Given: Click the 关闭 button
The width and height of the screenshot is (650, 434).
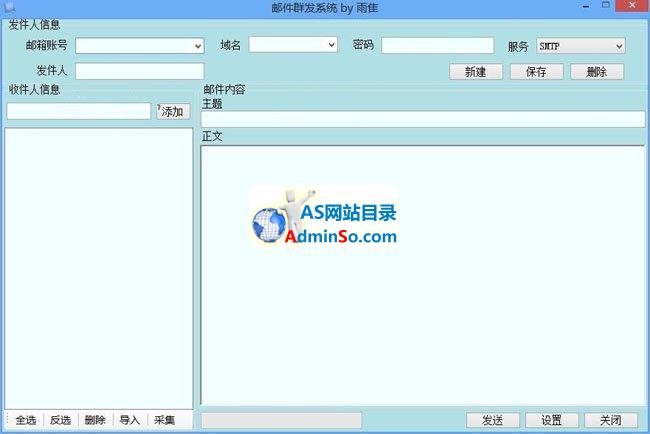Looking at the screenshot, I should tap(611, 420).
